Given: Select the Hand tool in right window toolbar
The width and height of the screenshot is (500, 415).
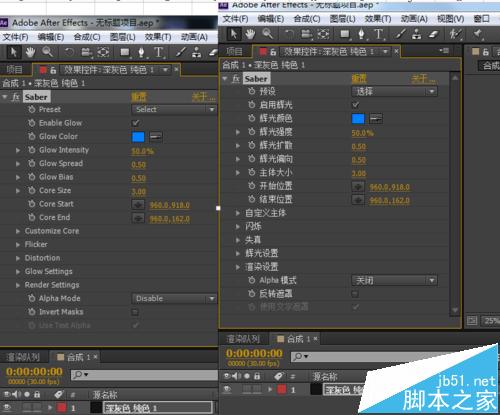Looking at the screenshot, I should pos(250,34).
